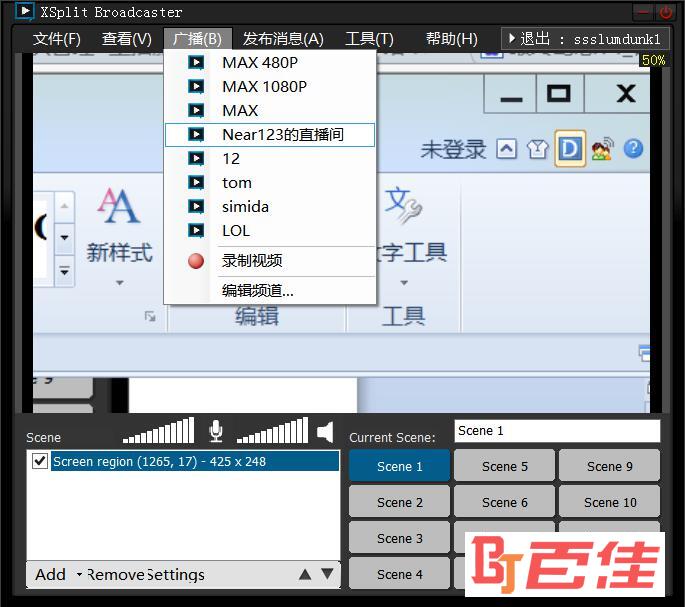Image resolution: width=685 pixels, height=607 pixels.
Task: Click the play icon beside MAX 1080P
Action: click(196, 87)
